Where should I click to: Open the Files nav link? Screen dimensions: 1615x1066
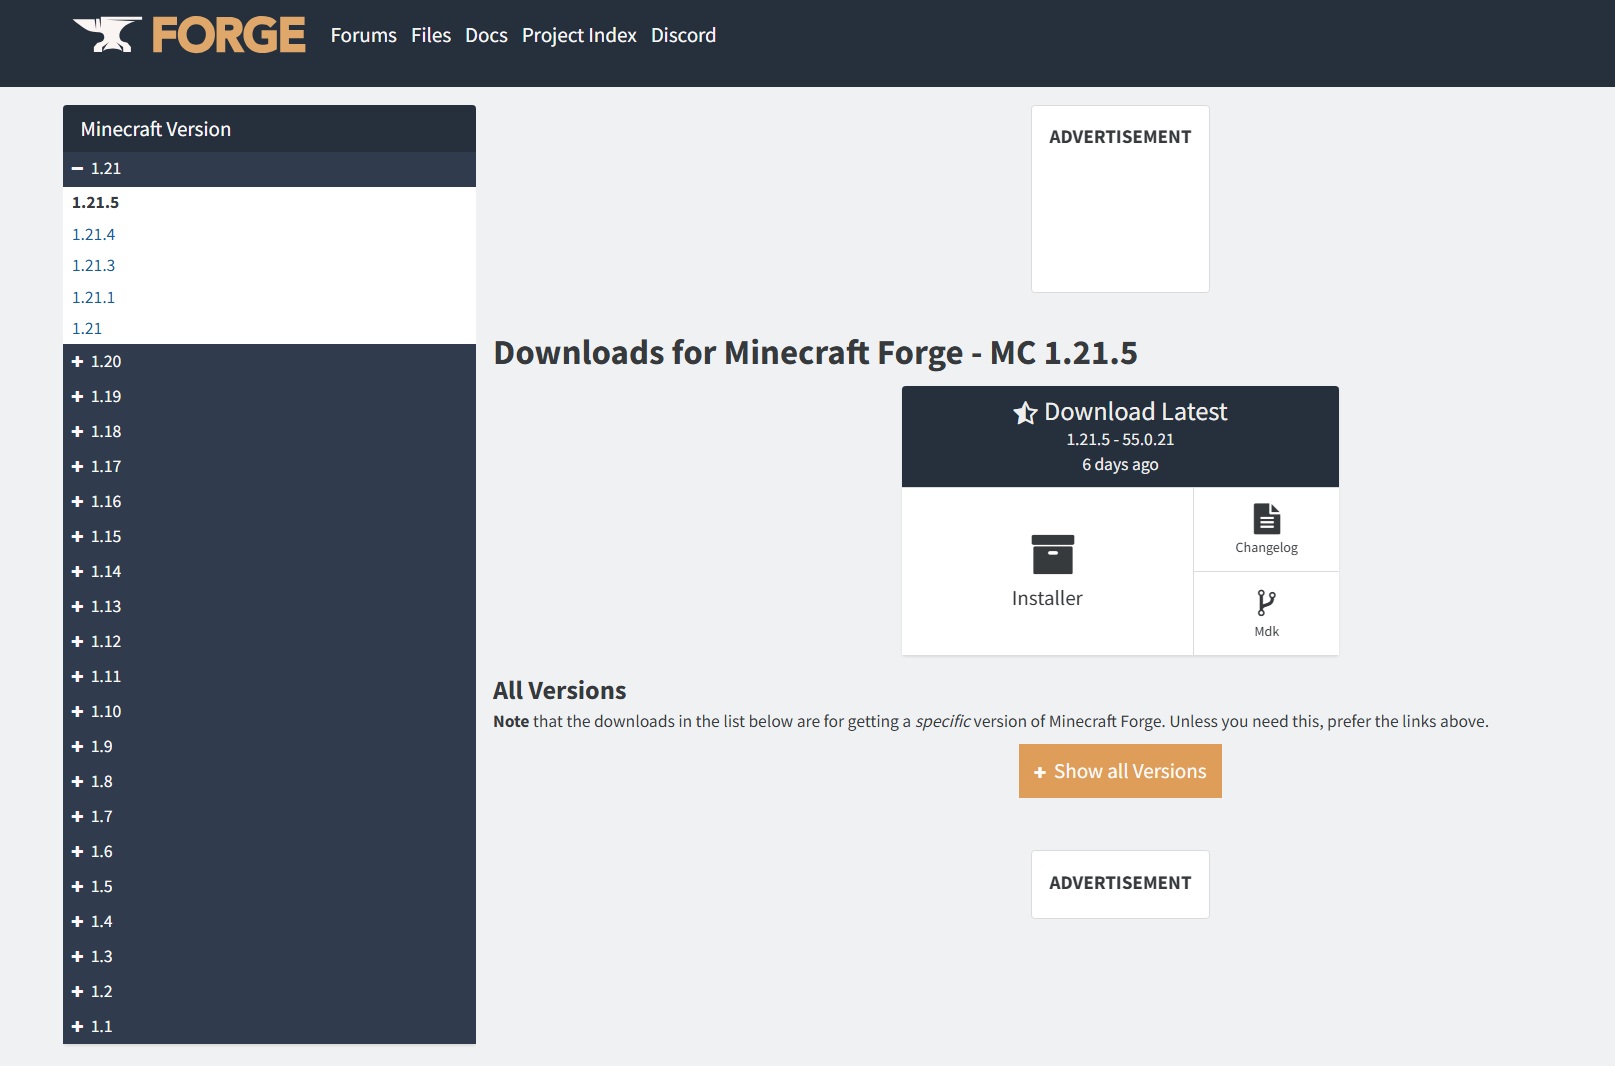[431, 35]
